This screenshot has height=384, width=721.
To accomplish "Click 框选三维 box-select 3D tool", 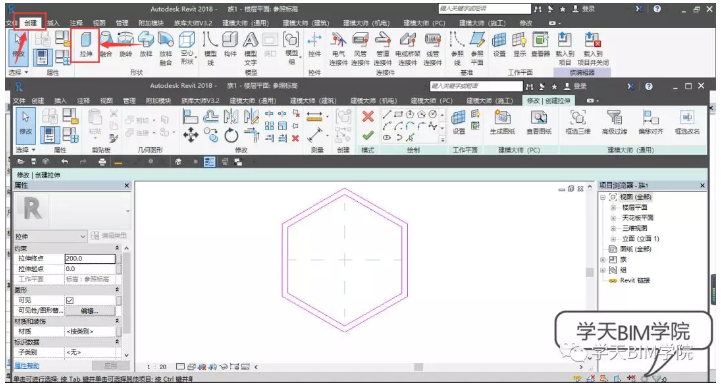I will 578,122.
